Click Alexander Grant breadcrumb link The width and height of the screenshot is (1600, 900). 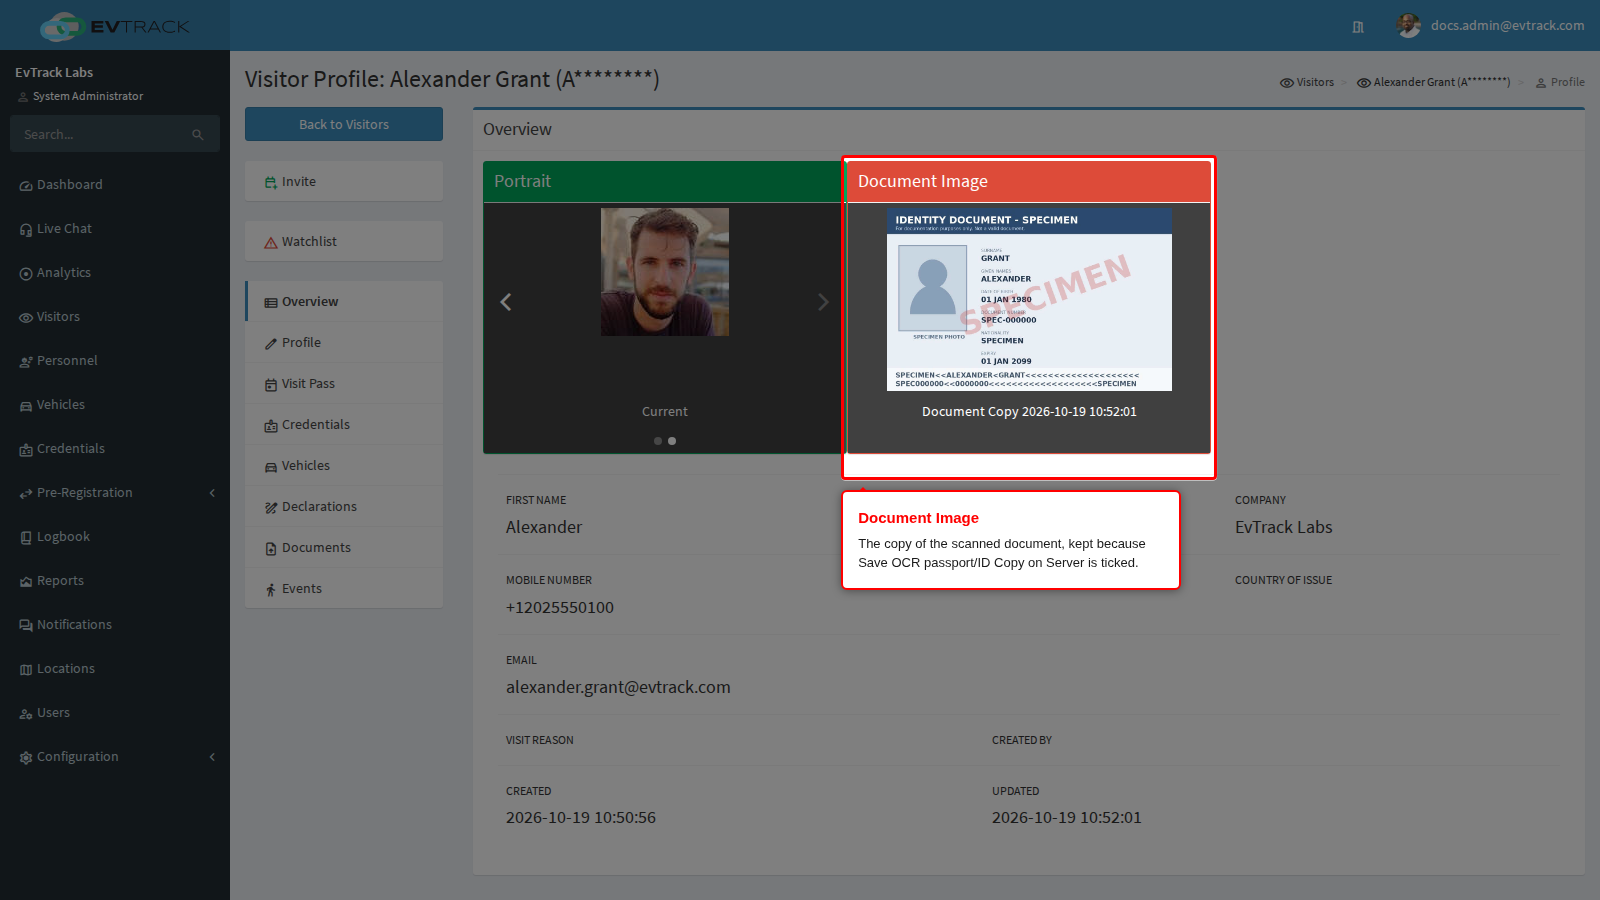[x=1433, y=82]
